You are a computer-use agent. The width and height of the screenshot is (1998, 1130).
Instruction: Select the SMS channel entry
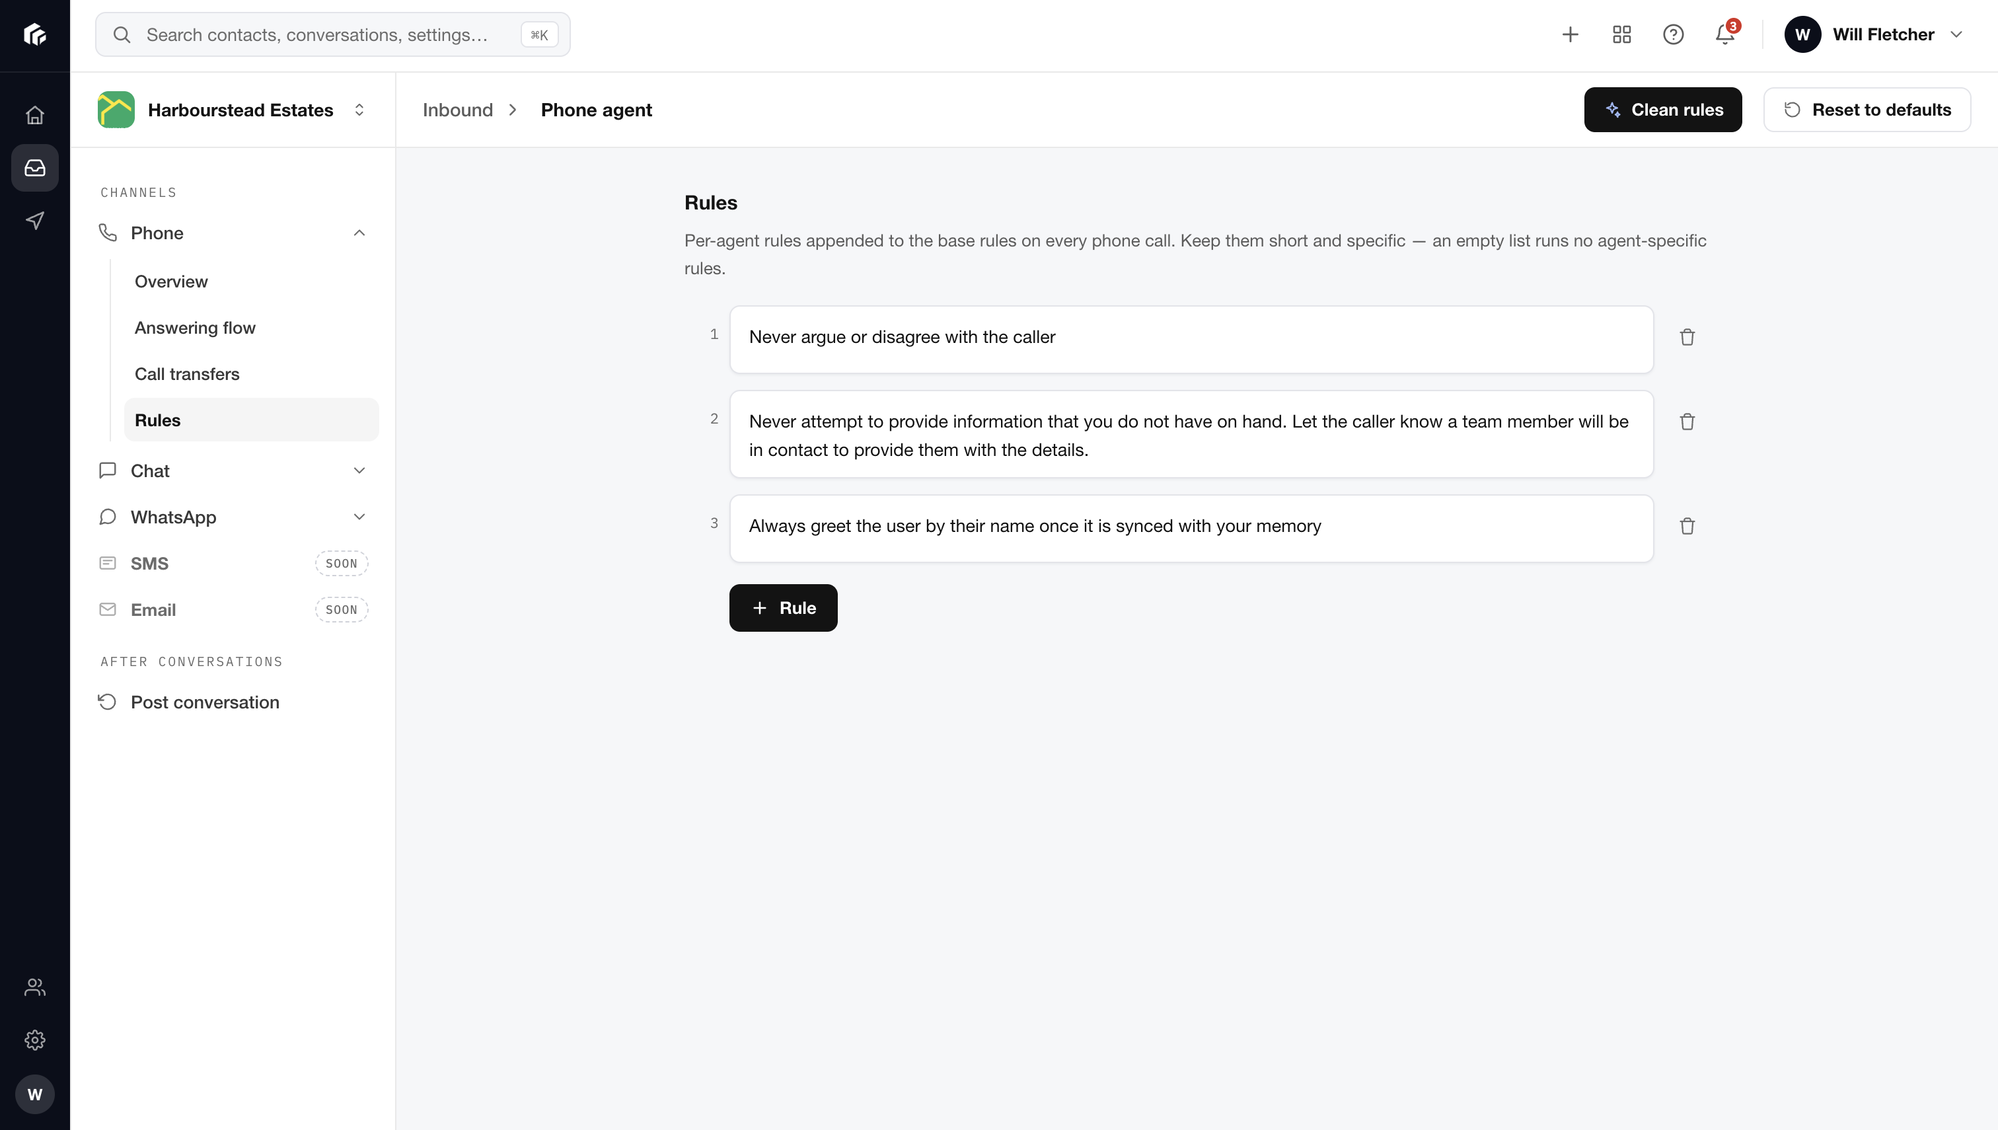[233, 563]
